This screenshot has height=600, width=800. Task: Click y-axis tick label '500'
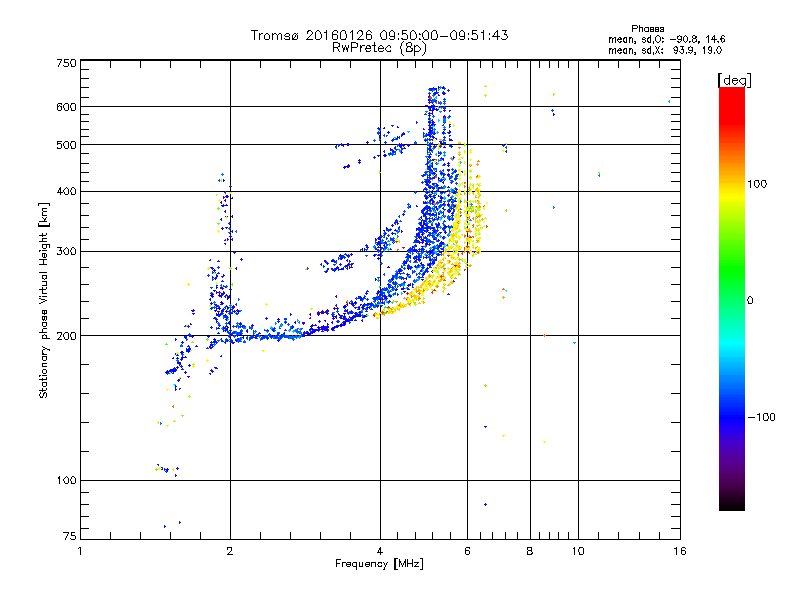(66, 145)
